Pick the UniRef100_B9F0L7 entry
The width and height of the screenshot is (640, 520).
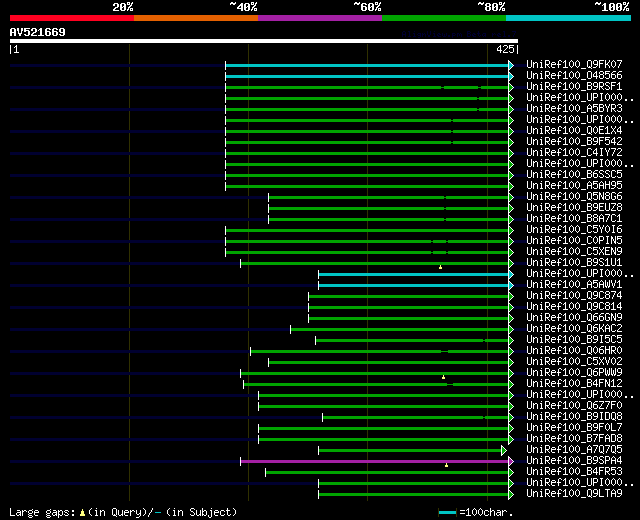(574, 428)
